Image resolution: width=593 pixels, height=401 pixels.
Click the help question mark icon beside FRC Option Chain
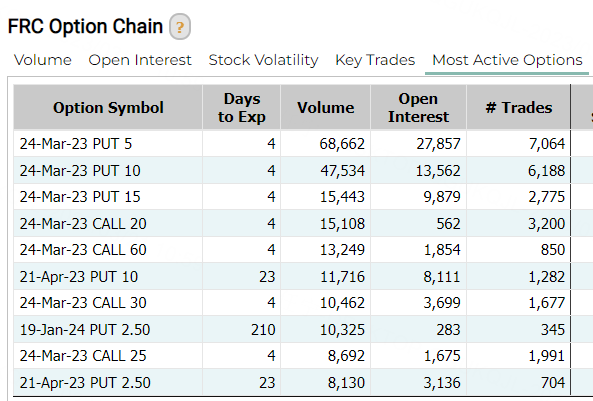coord(180,26)
